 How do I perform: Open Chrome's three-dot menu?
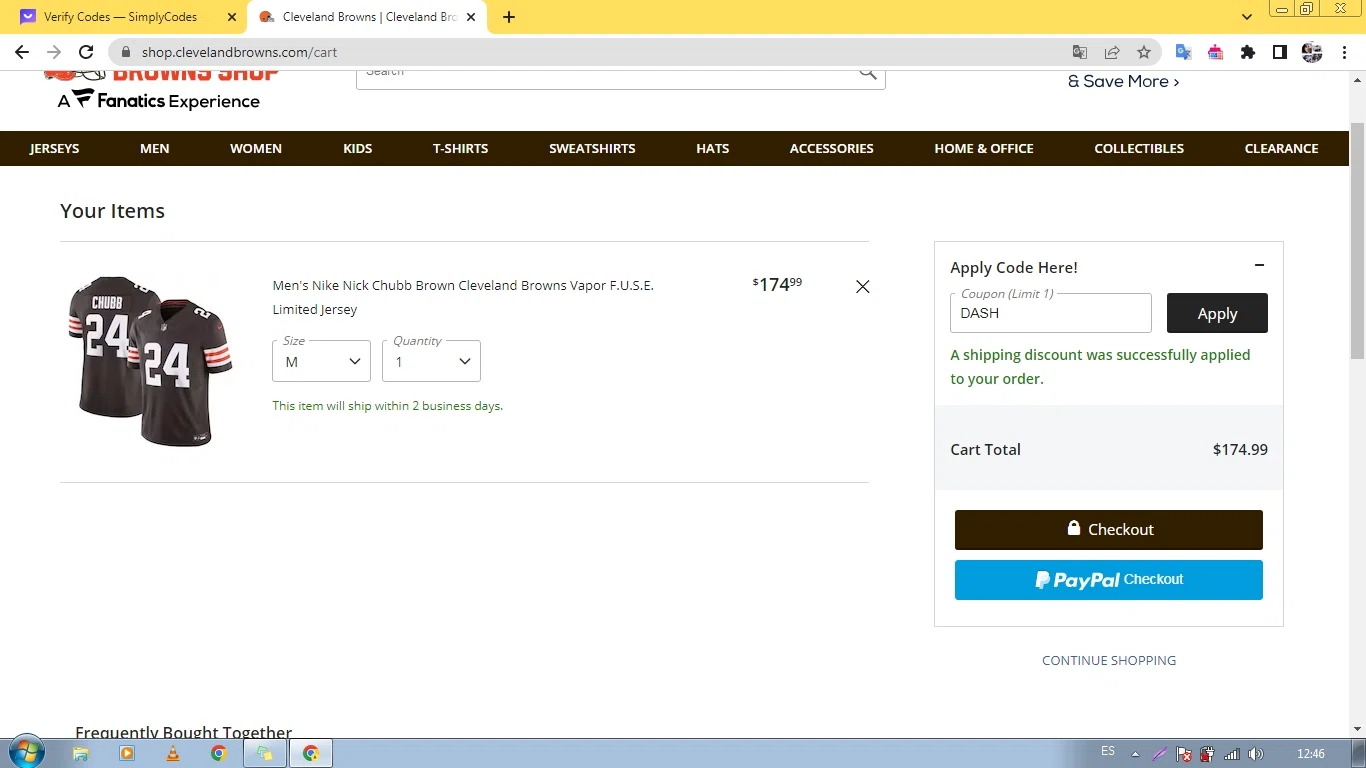pos(1344,52)
